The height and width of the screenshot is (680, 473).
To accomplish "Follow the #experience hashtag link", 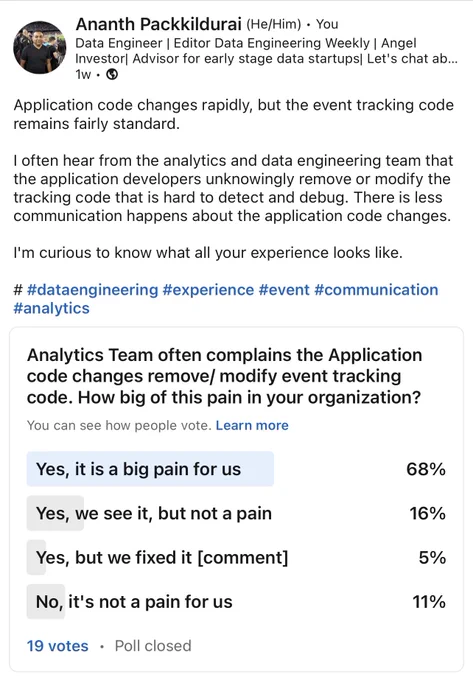I will pos(208,290).
